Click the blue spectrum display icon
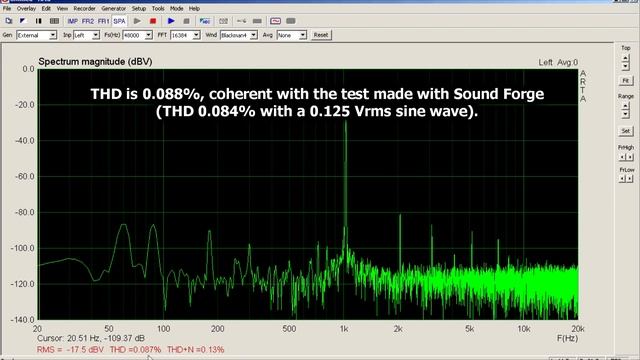This screenshot has height=360, width=640. tap(205, 21)
